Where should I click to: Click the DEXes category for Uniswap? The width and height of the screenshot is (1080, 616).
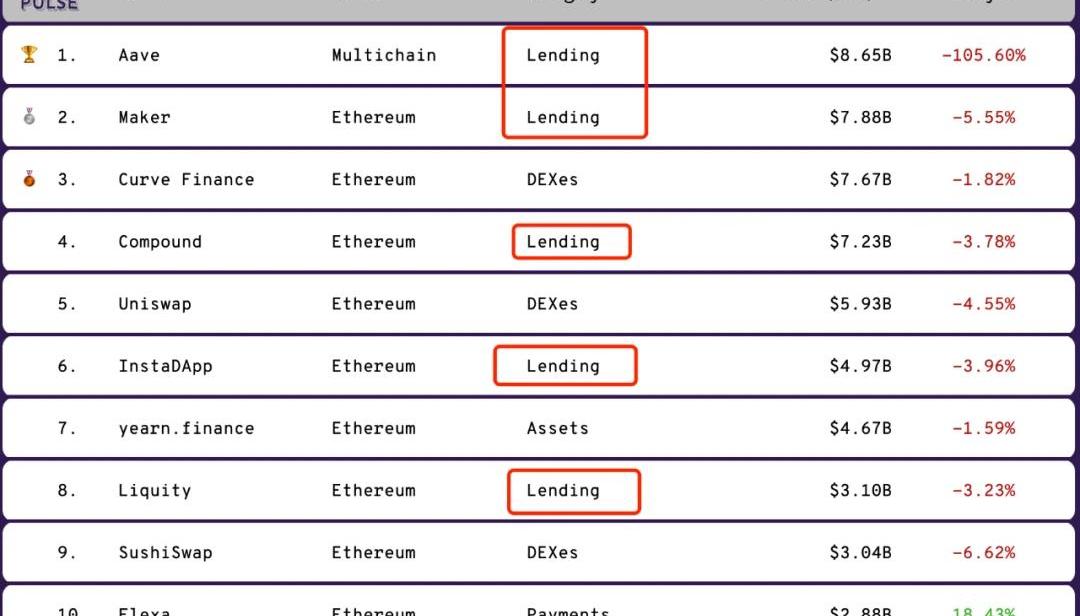[x=552, y=304]
